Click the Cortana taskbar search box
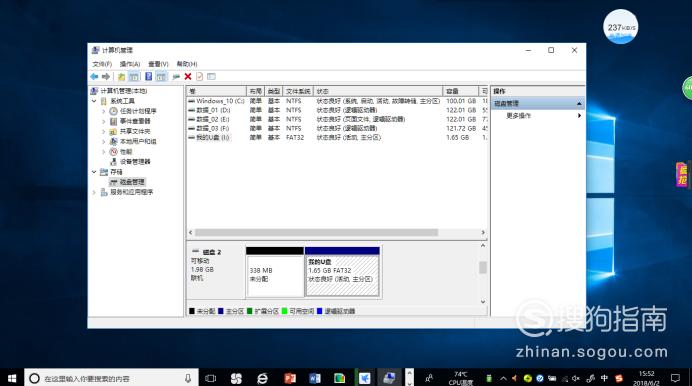The image size is (692, 386). point(111,378)
